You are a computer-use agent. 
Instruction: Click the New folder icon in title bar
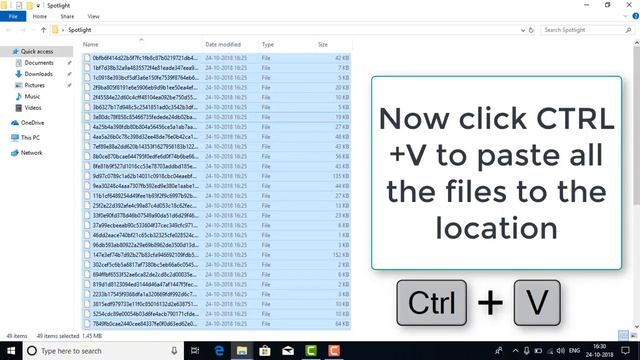point(29,5)
